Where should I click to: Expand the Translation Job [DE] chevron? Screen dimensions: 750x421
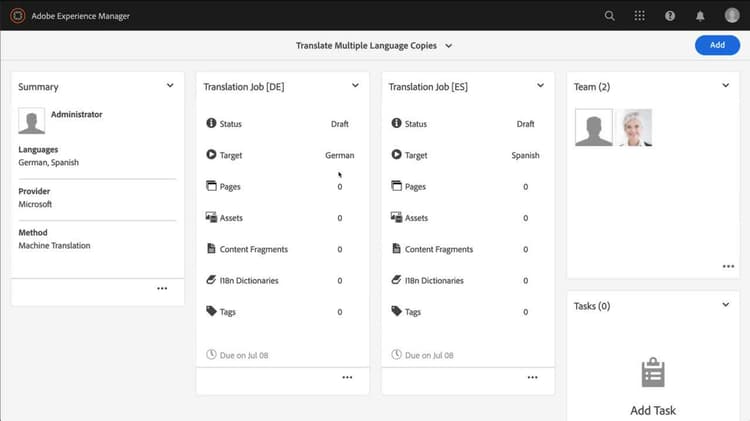[355, 86]
